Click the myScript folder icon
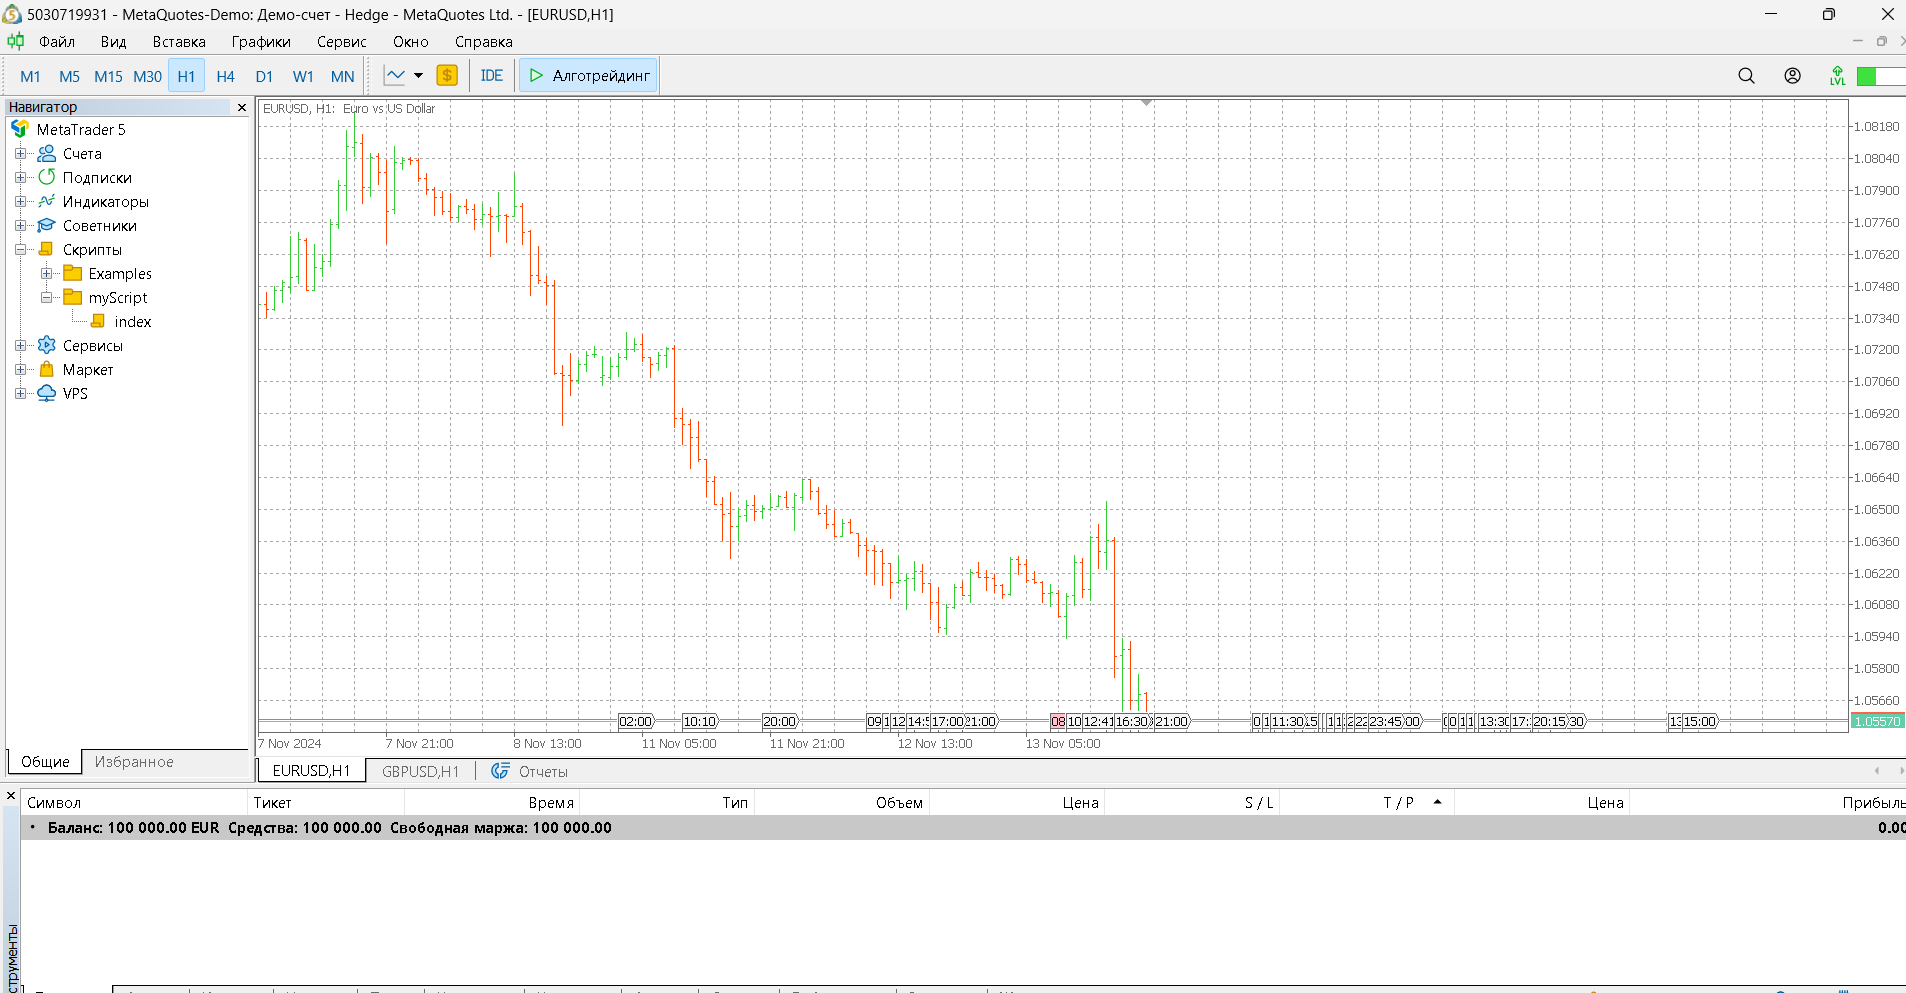The width and height of the screenshot is (1906, 993). pyautogui.click(x=72, y=298)
